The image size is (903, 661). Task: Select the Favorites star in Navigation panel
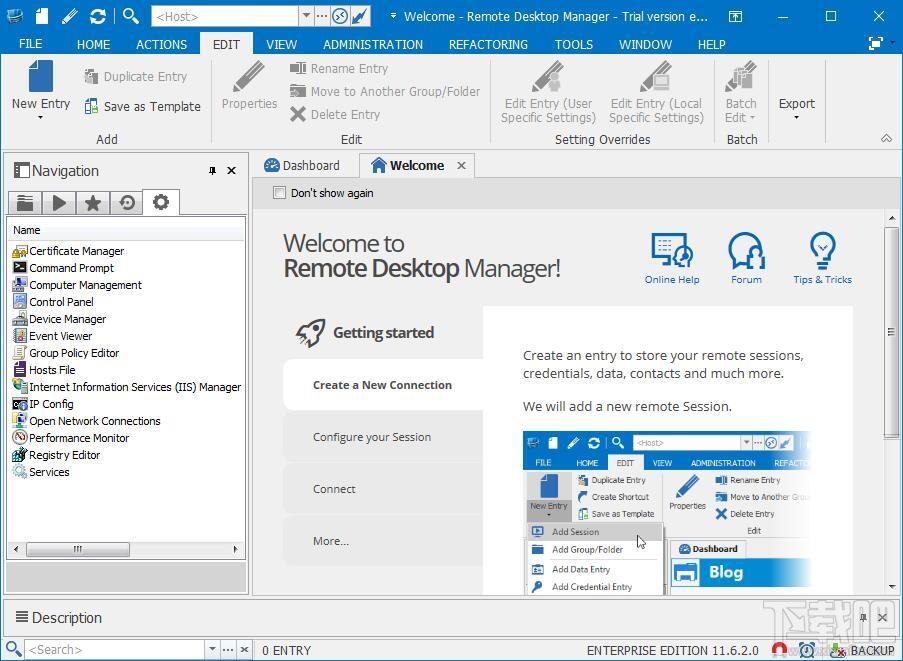click(x=92, y=202)
